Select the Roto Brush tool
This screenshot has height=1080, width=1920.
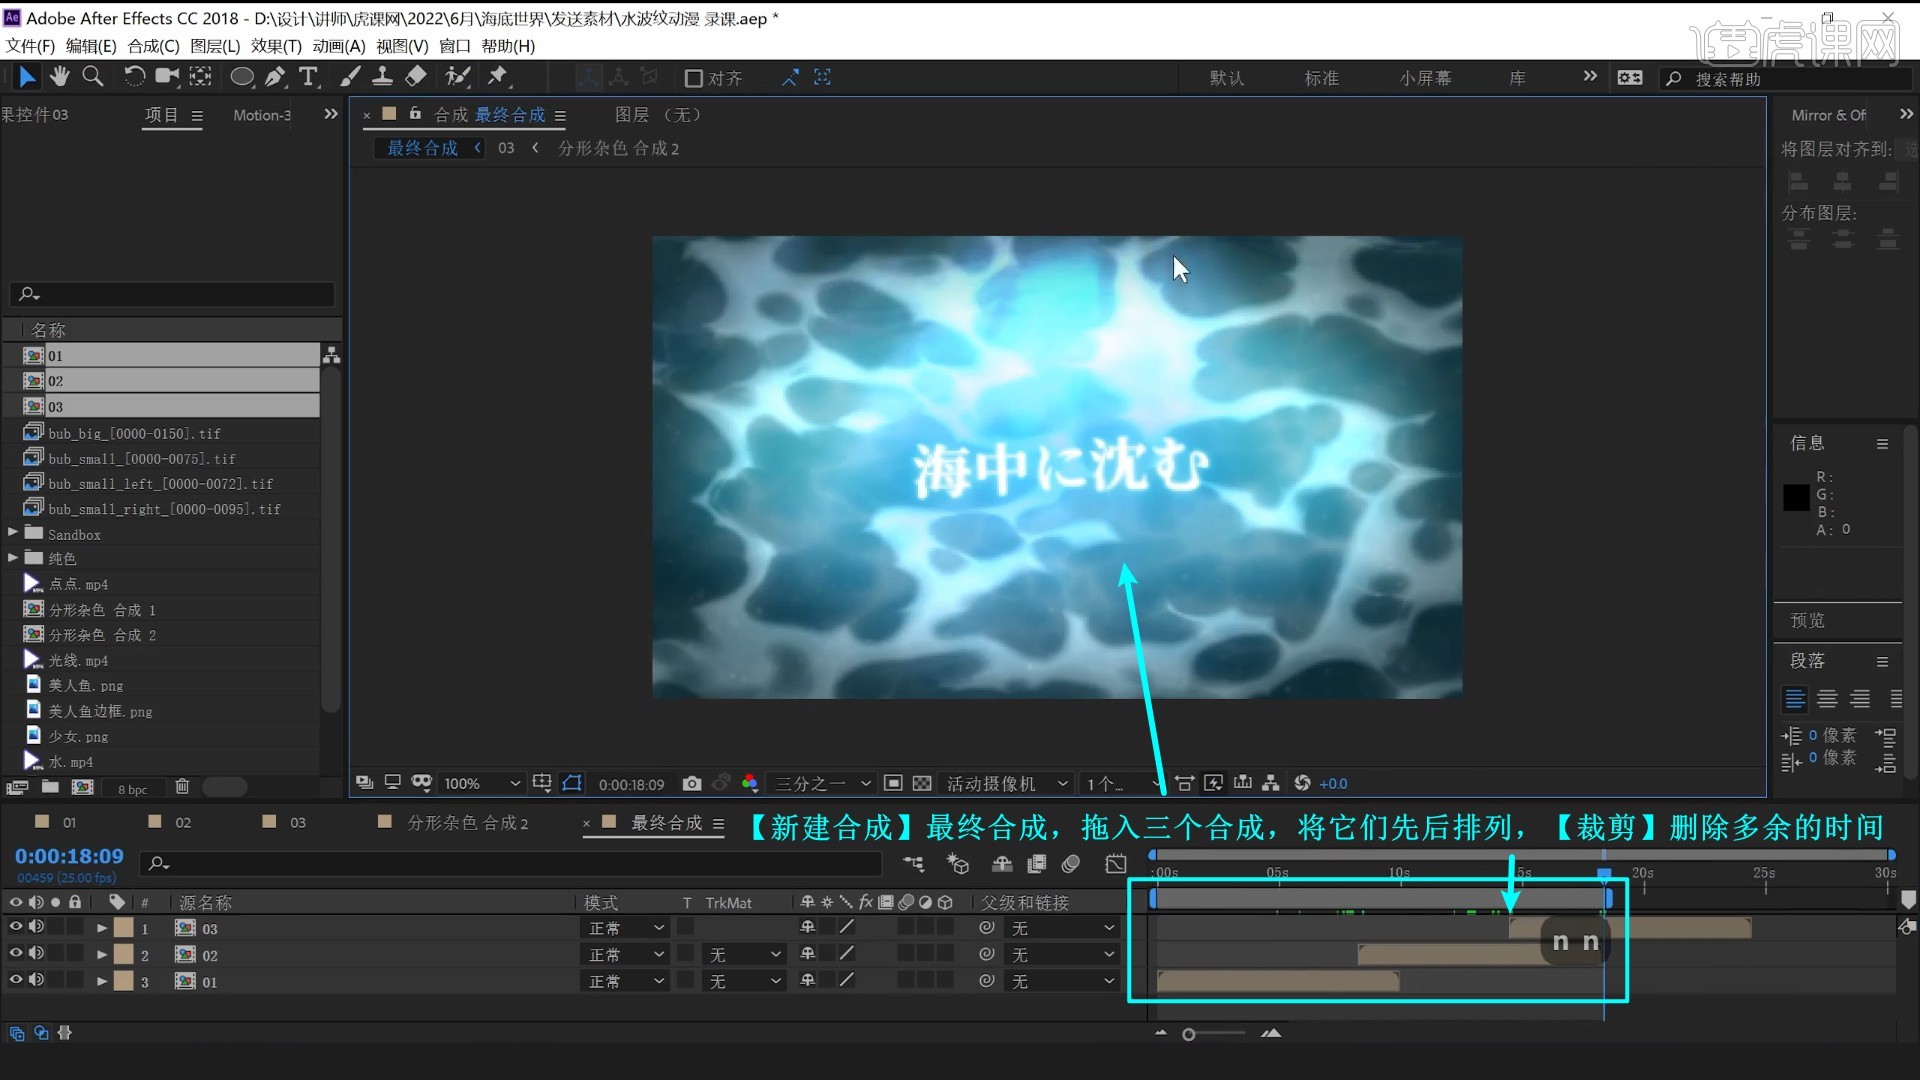[x=458, y=77]
